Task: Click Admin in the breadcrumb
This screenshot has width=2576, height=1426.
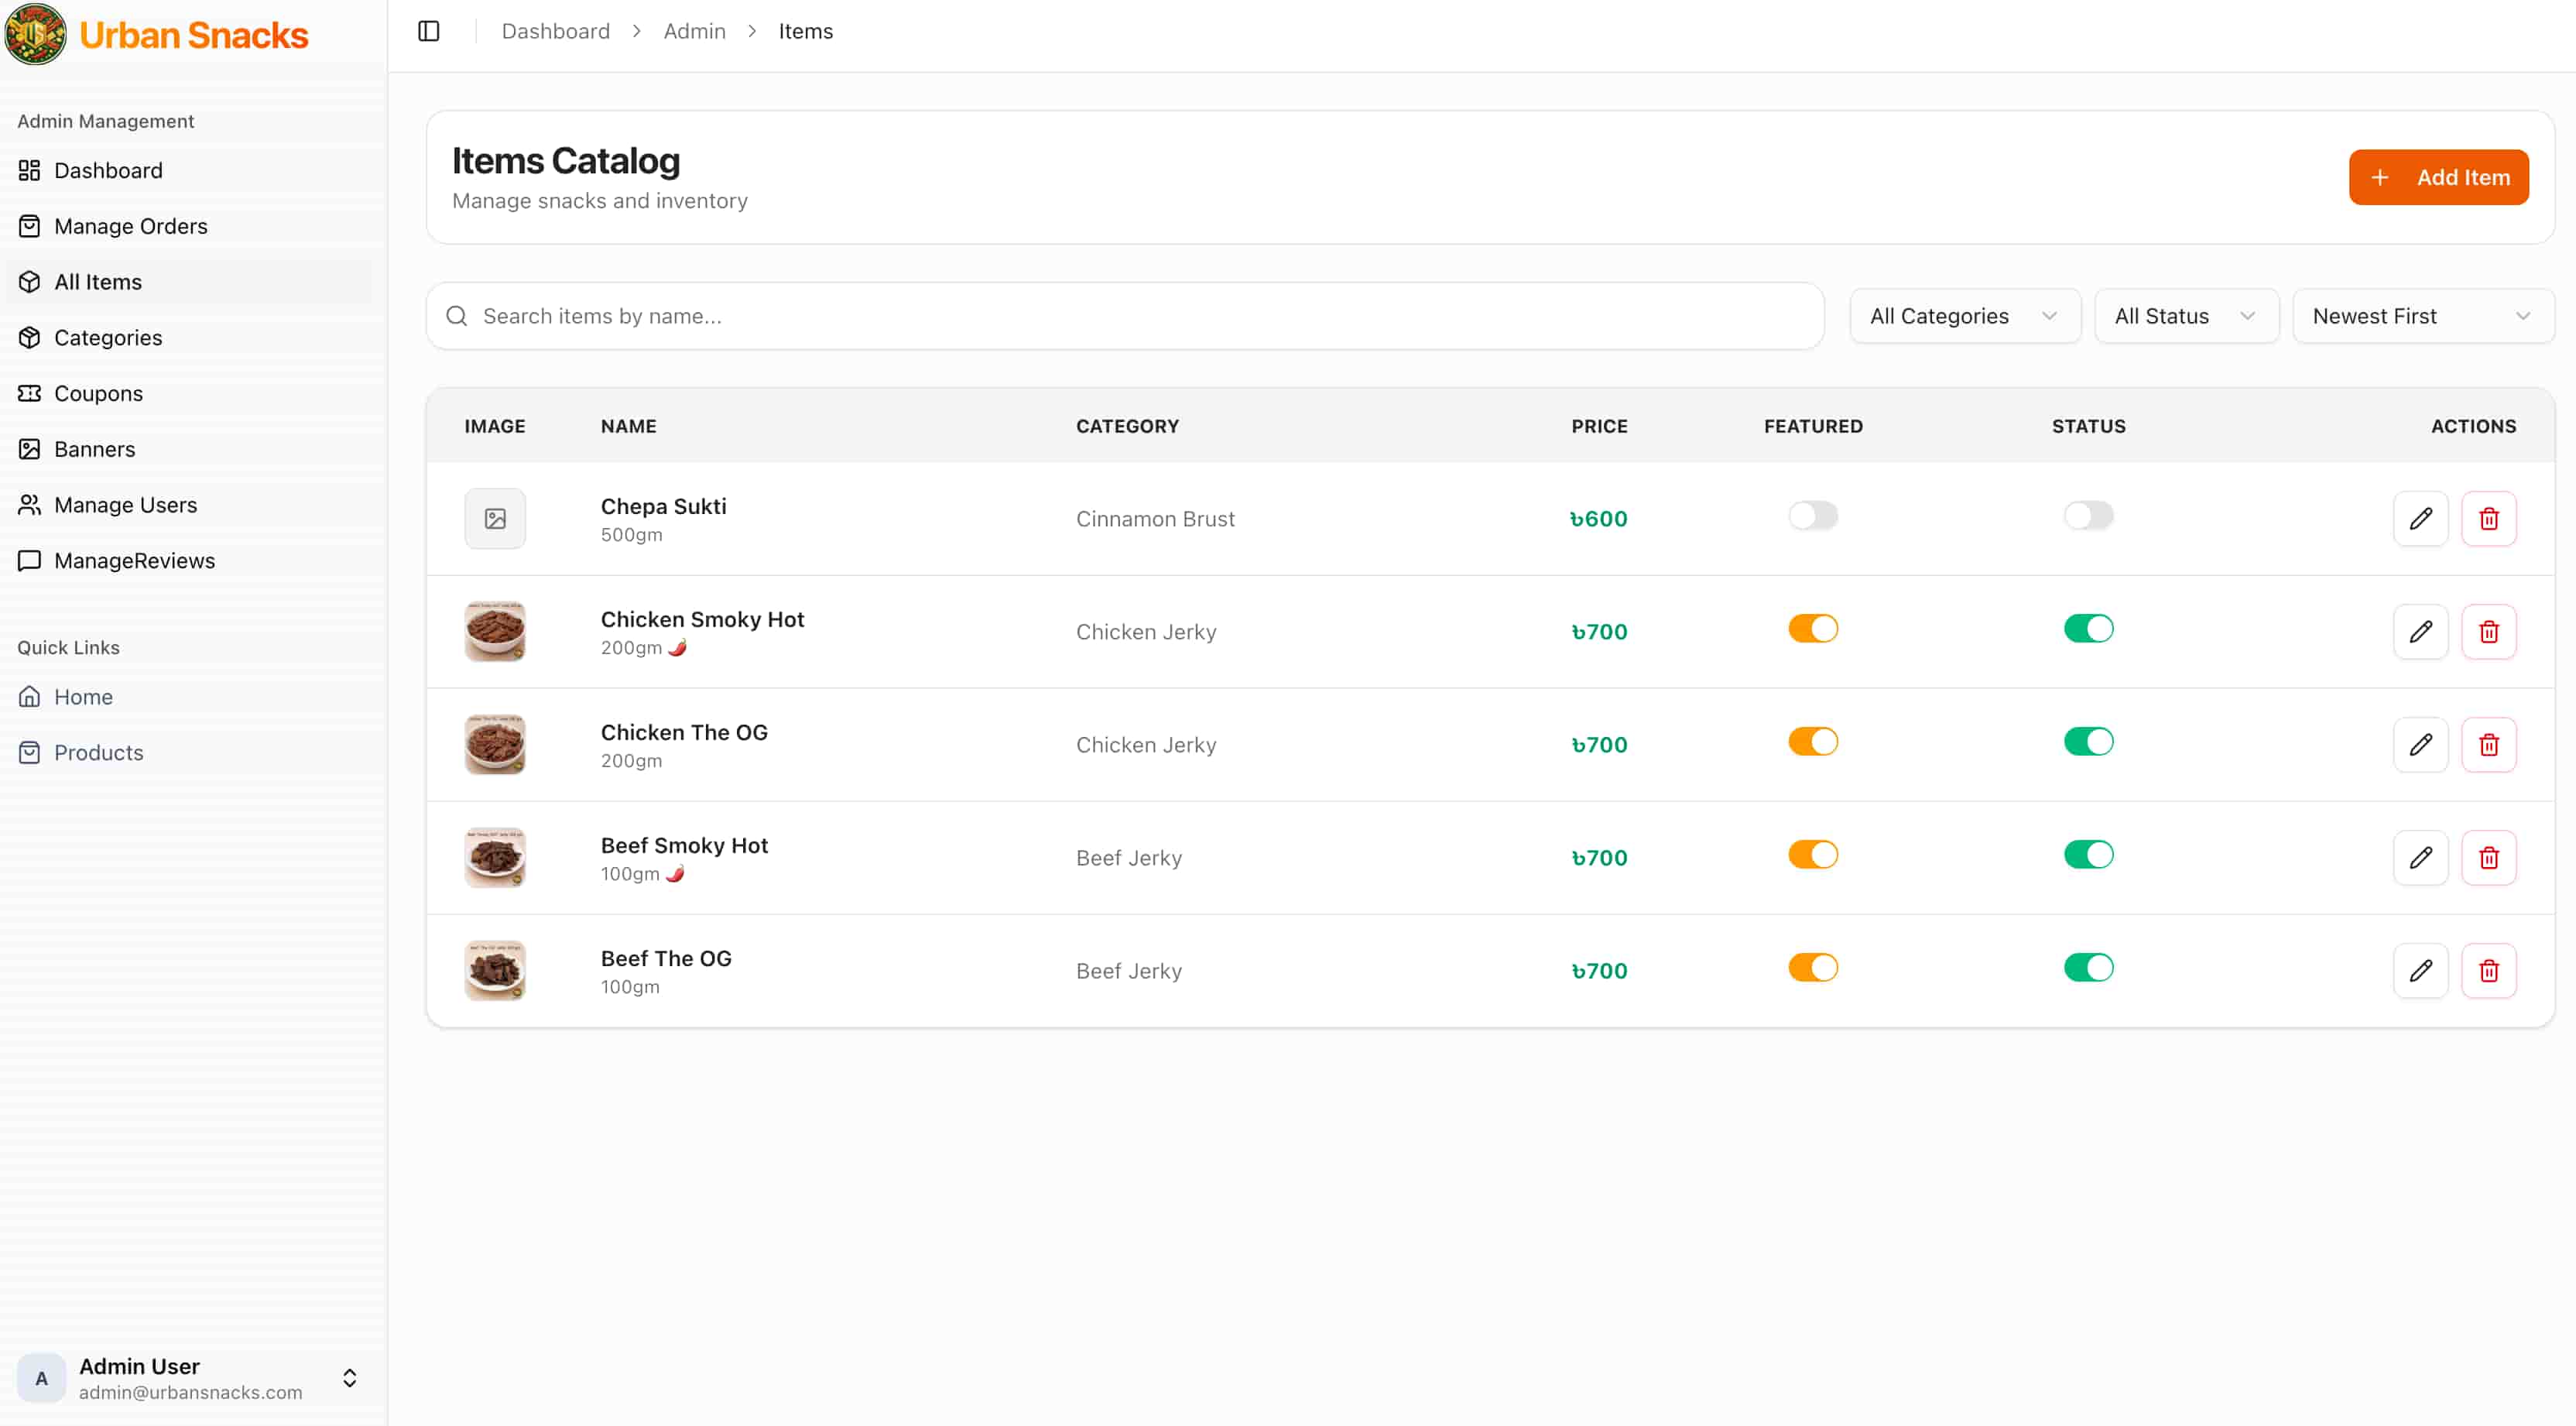Action: click(x=694, y=31)
